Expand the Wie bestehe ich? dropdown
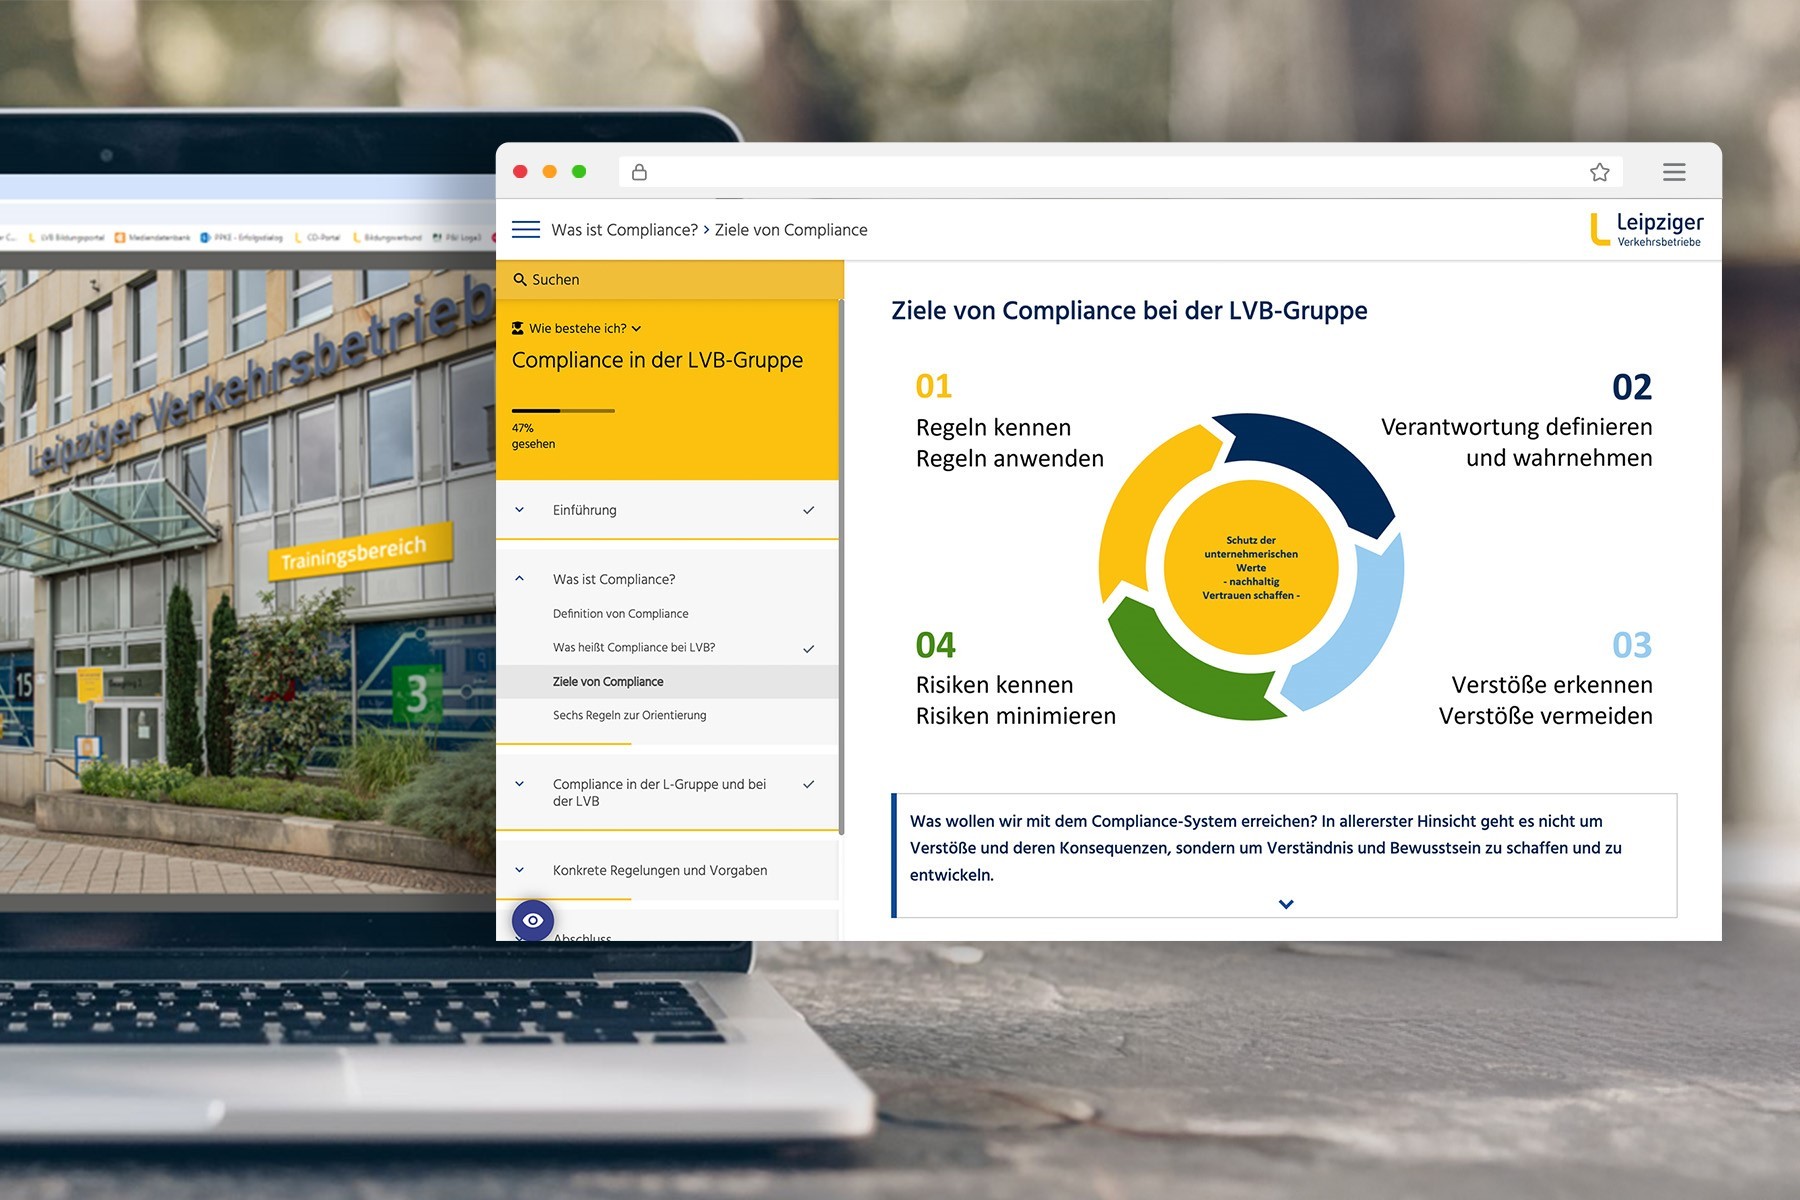This screenshot has width=1800, height=1200. coord(636,328)
